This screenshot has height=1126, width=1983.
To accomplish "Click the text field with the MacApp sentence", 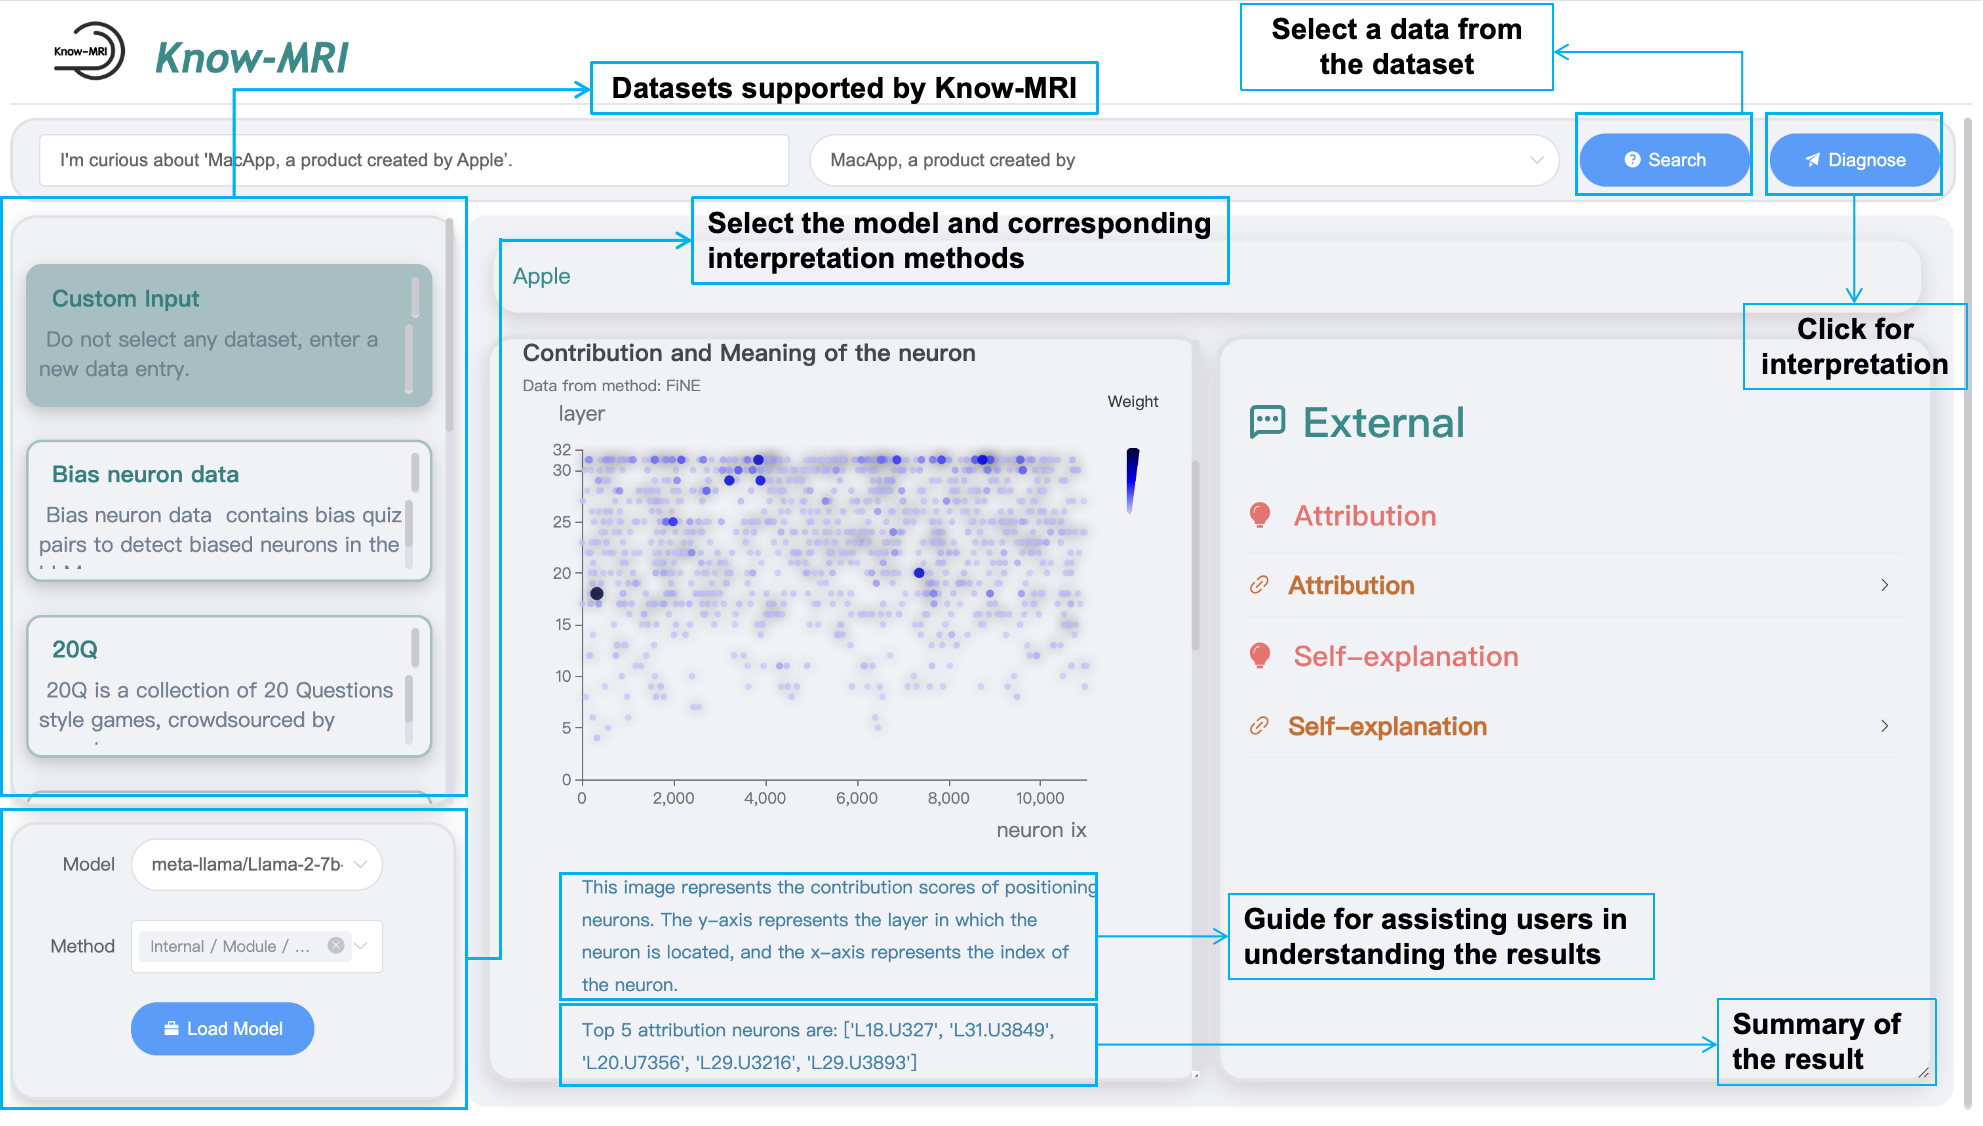I will click(x=413, y=160).
